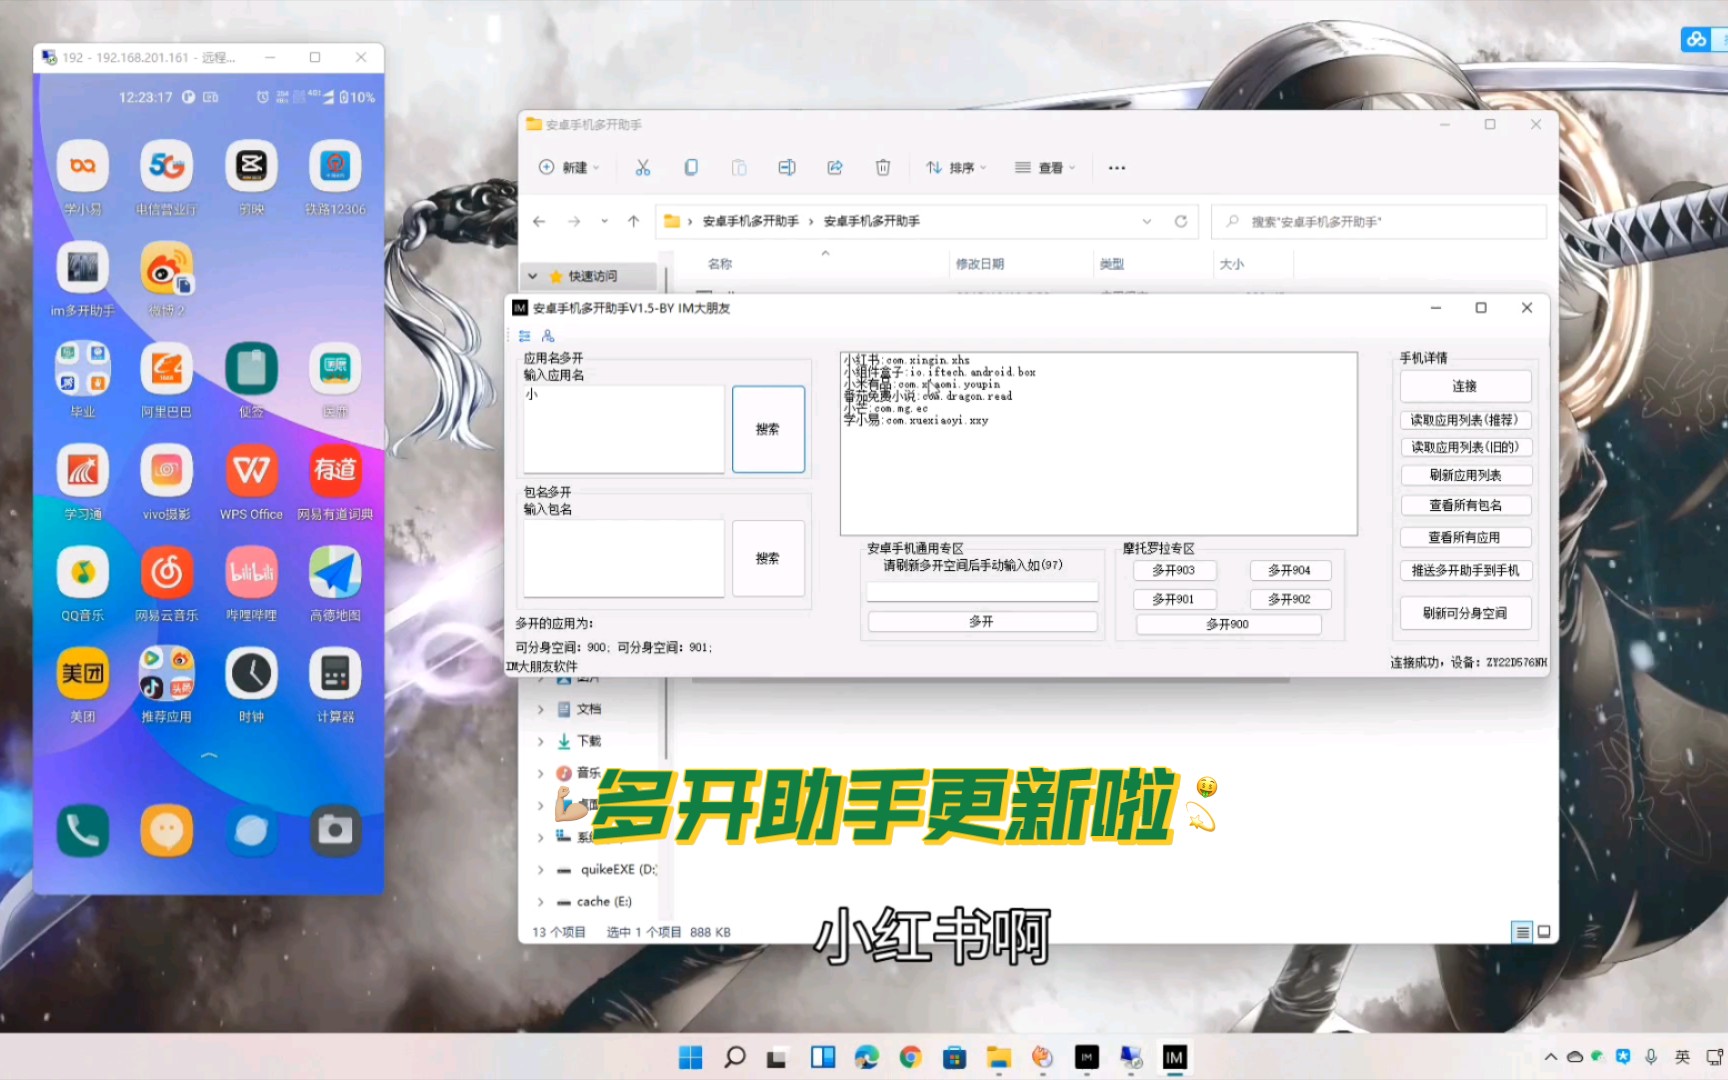The width and height of the screenshot is (1728, 1080).
Task: Open the 推荐应用 folder on the phone
Action: pyautogui.click(x=167, y=673)
